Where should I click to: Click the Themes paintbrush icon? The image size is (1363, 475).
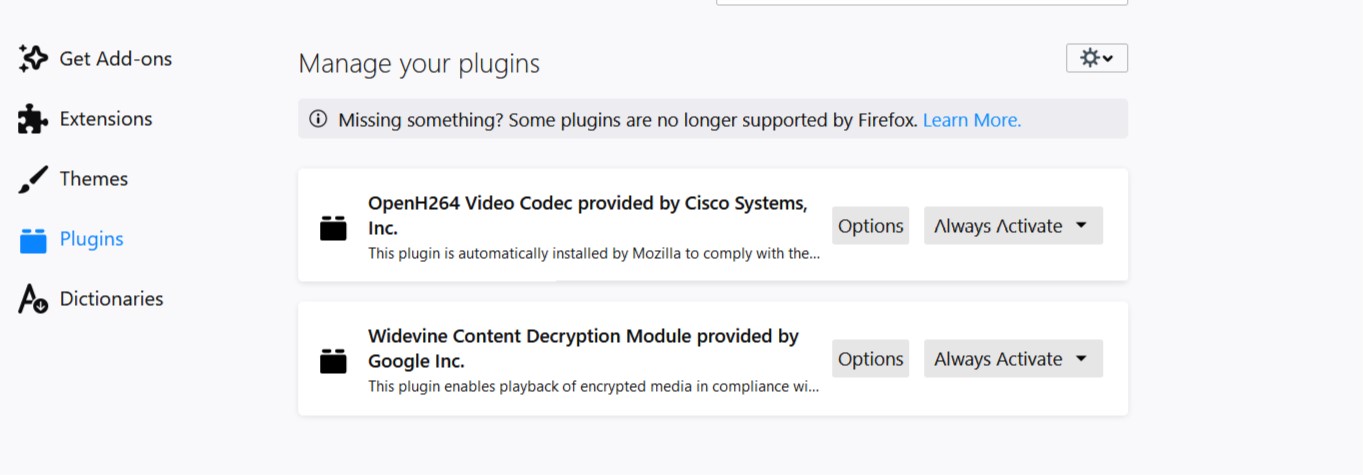[x=33, y=179]
